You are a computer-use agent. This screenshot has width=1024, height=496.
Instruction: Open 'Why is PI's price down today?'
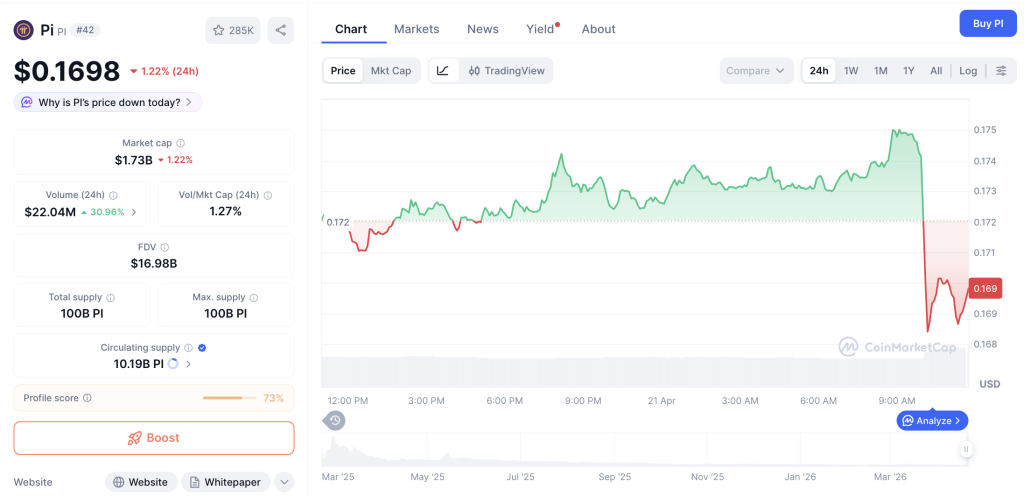(x=108, y=102)
